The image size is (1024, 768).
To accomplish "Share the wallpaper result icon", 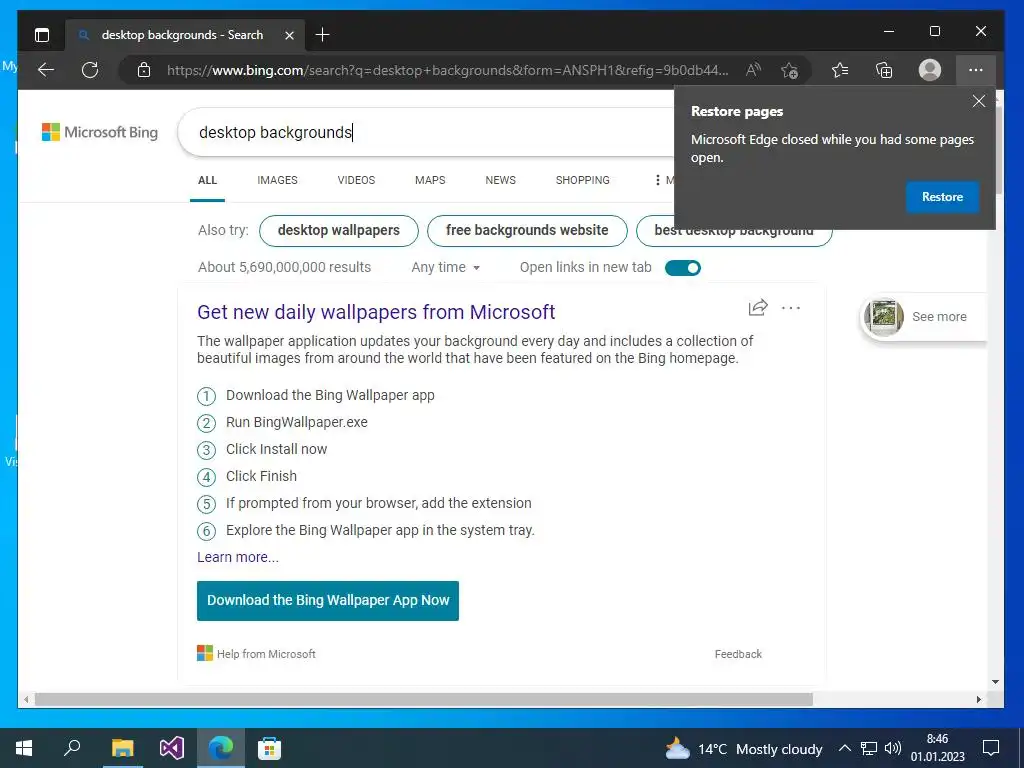I will [x=758, y=308].
